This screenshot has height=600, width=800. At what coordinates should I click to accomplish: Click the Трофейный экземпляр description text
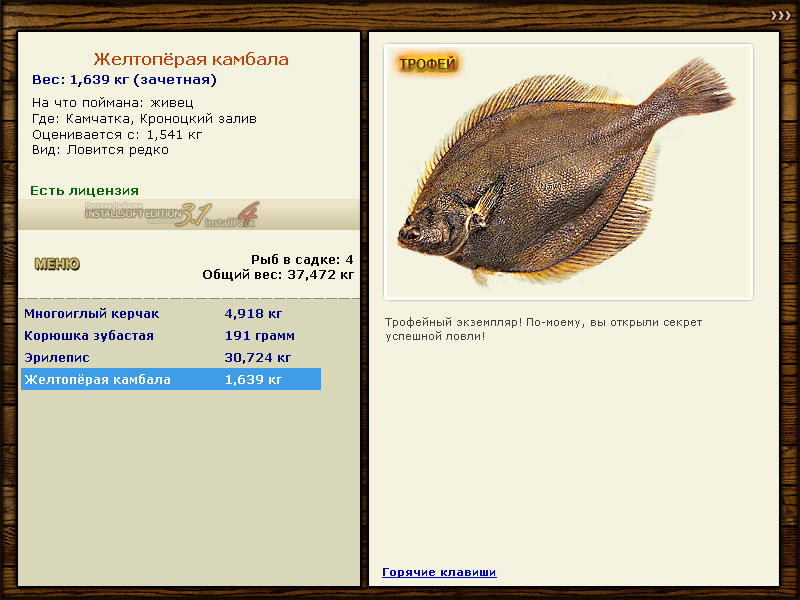click(543, 329)
